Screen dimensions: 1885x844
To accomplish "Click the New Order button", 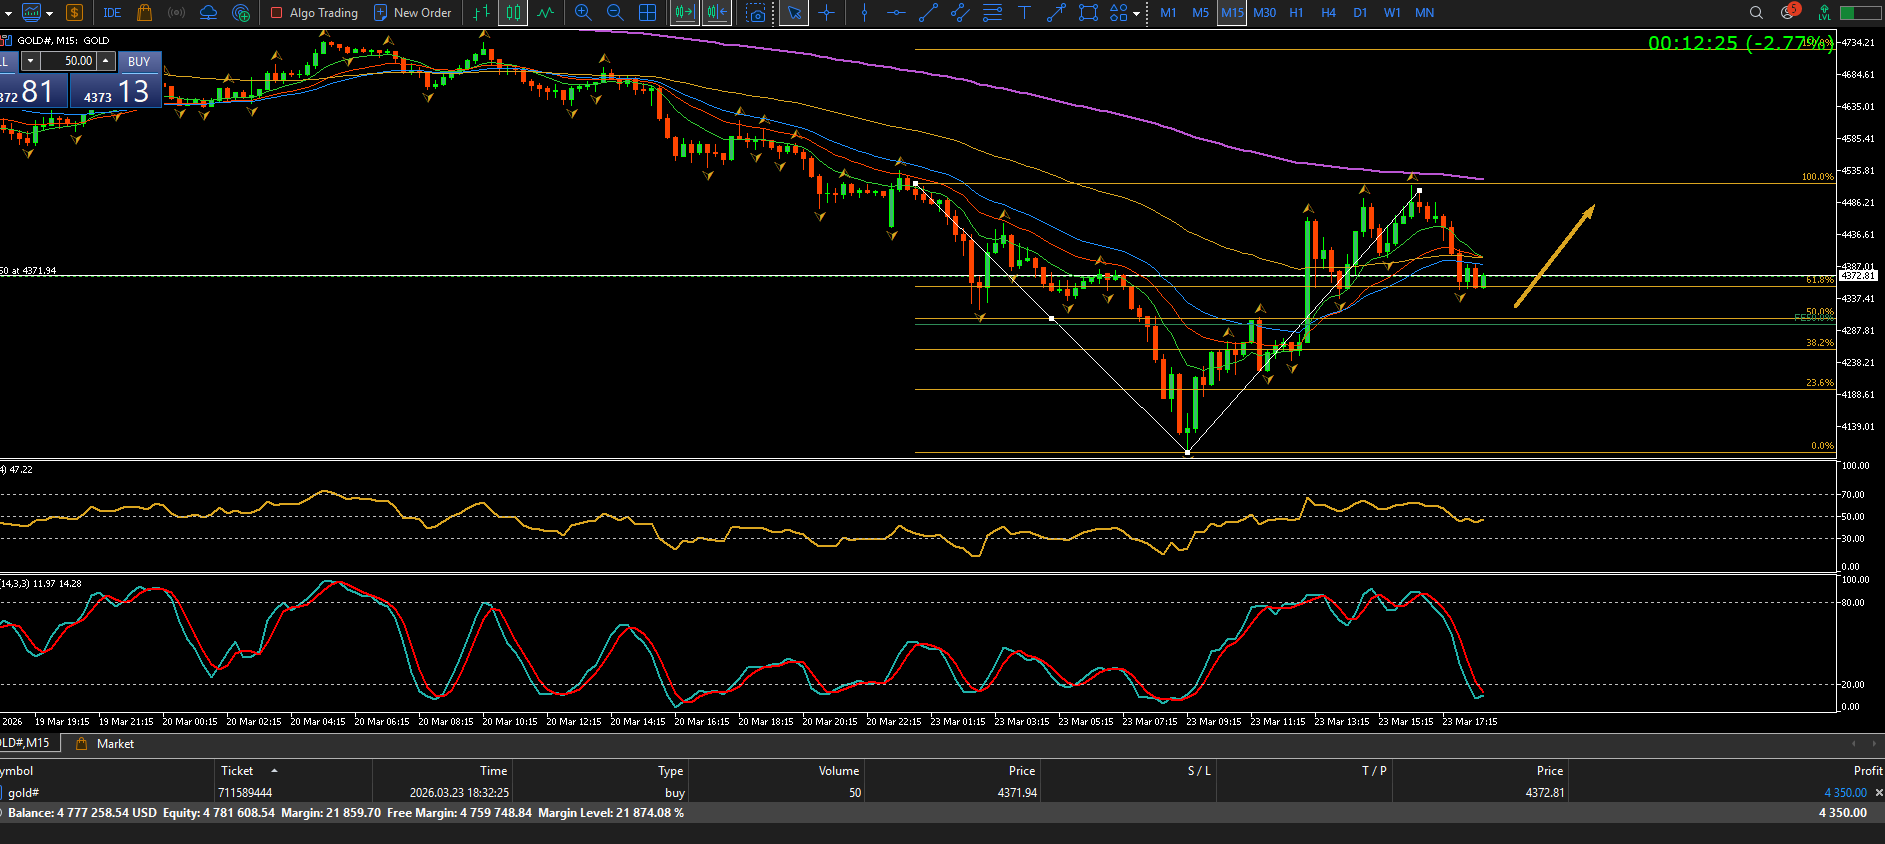I will tap(412, 13).
